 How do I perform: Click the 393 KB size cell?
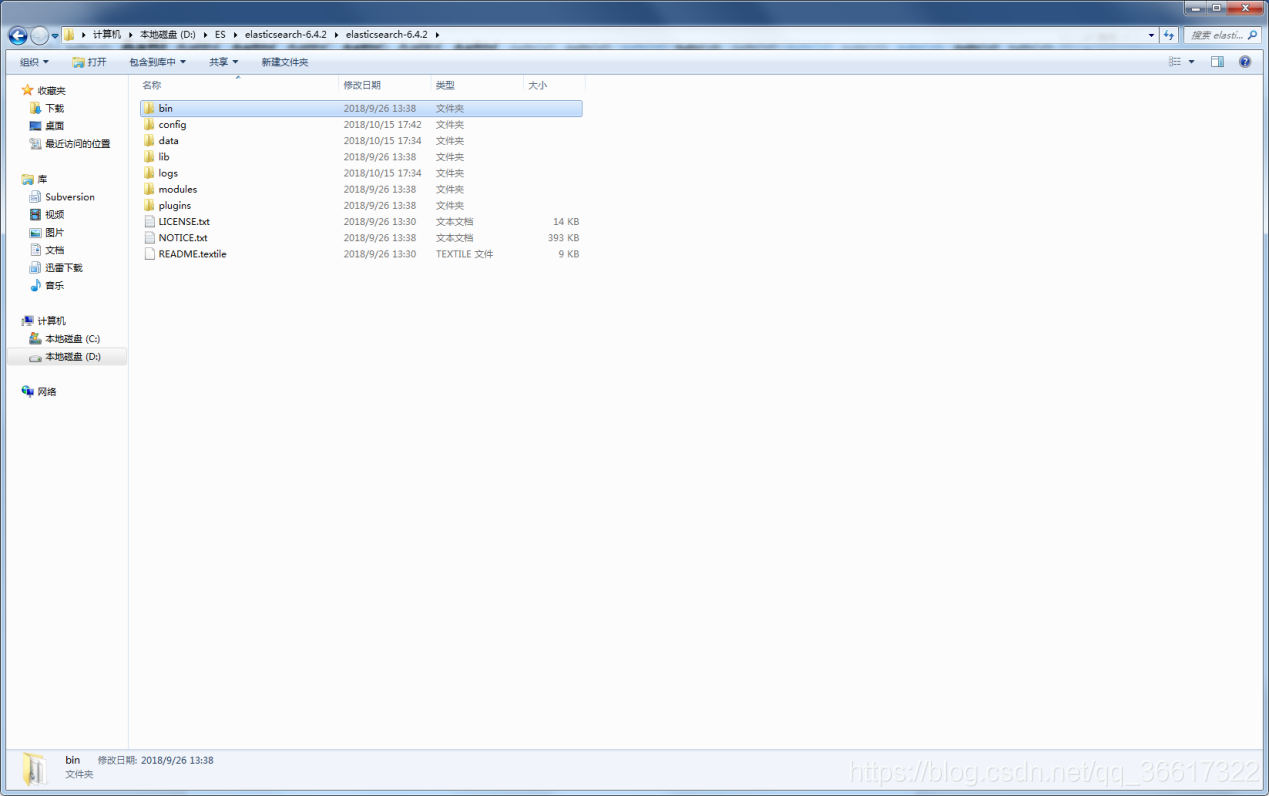click(563, 238)
